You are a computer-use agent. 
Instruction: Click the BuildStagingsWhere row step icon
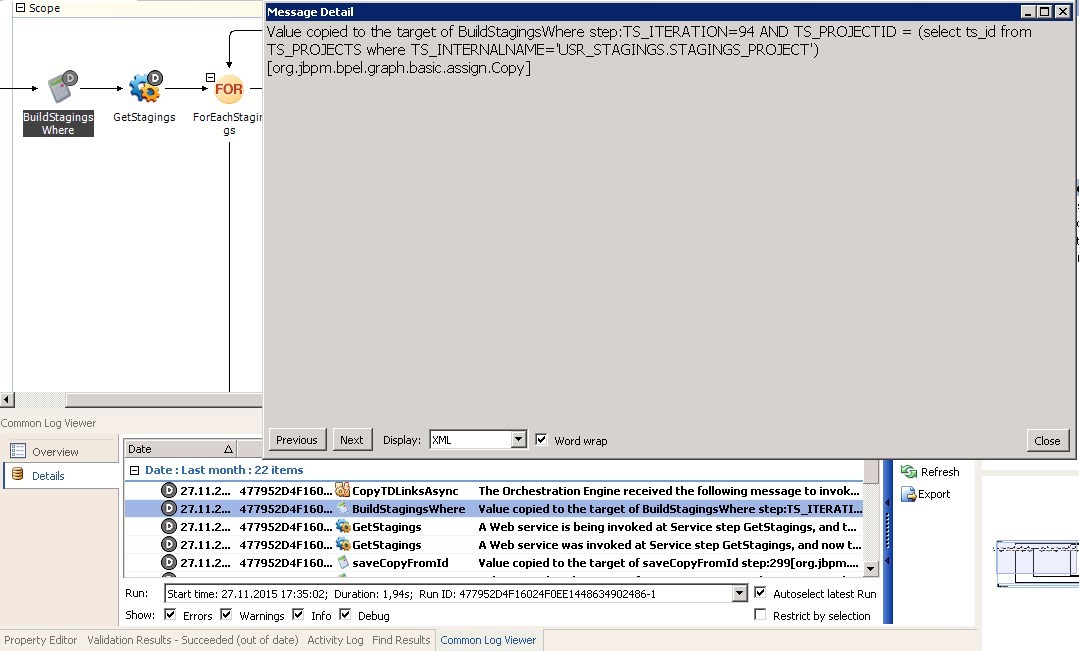(x=343, y=509)
